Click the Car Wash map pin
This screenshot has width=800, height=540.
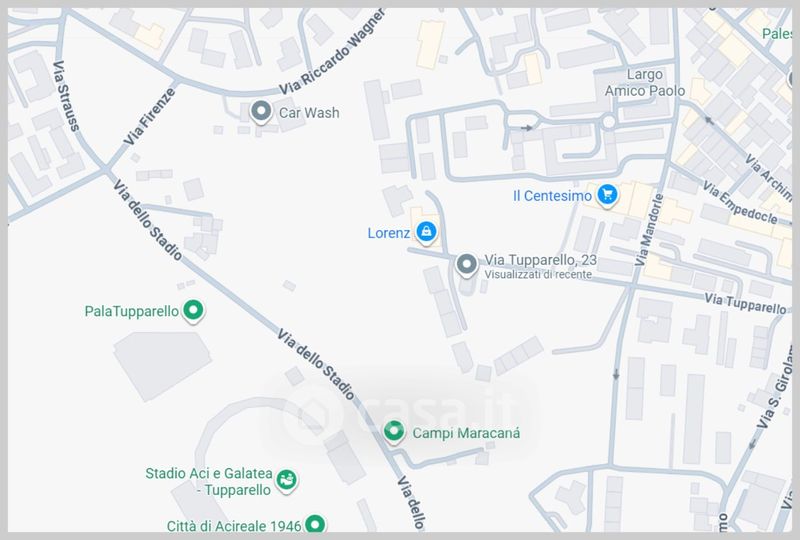click(x=261, y=112)
